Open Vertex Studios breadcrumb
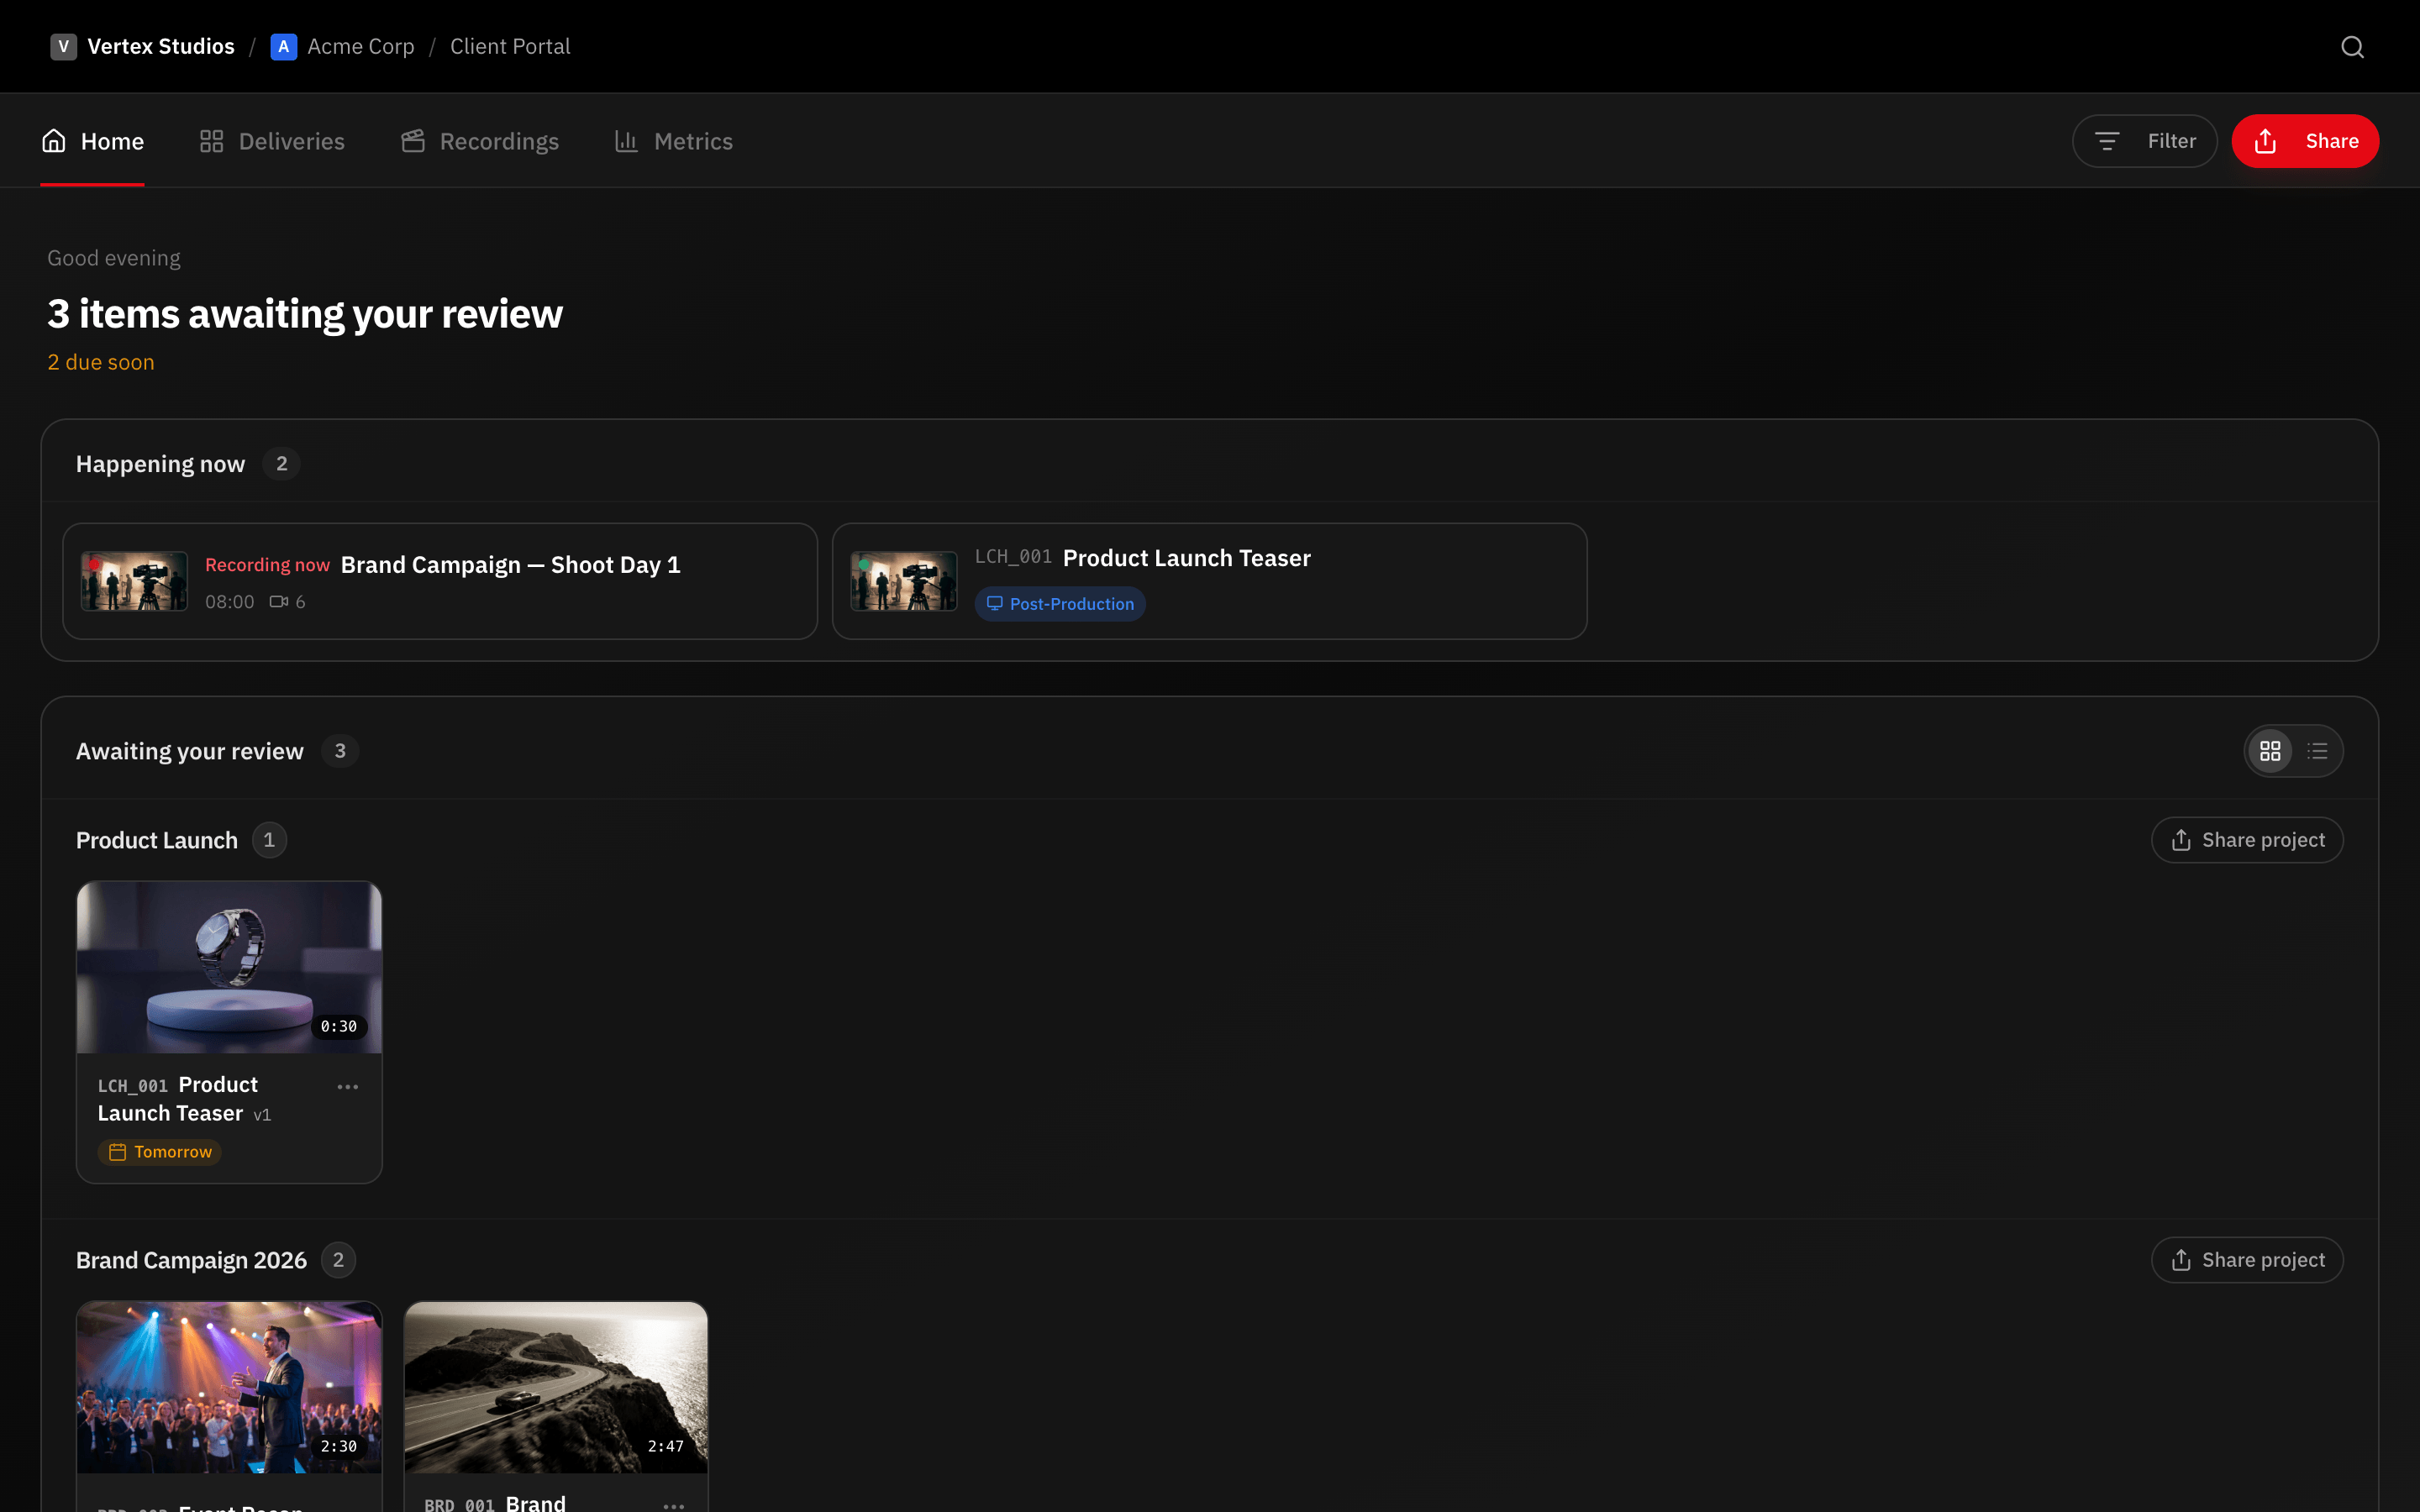Screen dimensions: 2420x1512 point(161,47)
